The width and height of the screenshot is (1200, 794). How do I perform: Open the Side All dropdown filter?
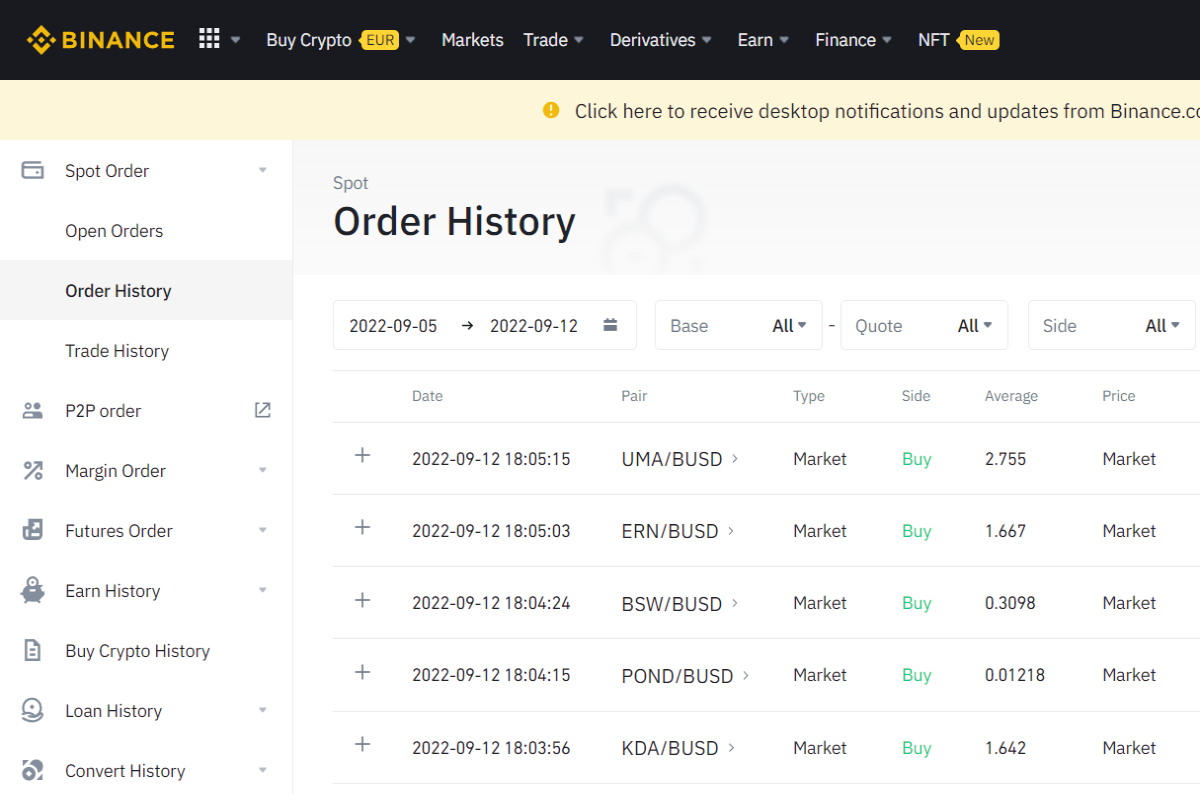tap(1112, 325)
